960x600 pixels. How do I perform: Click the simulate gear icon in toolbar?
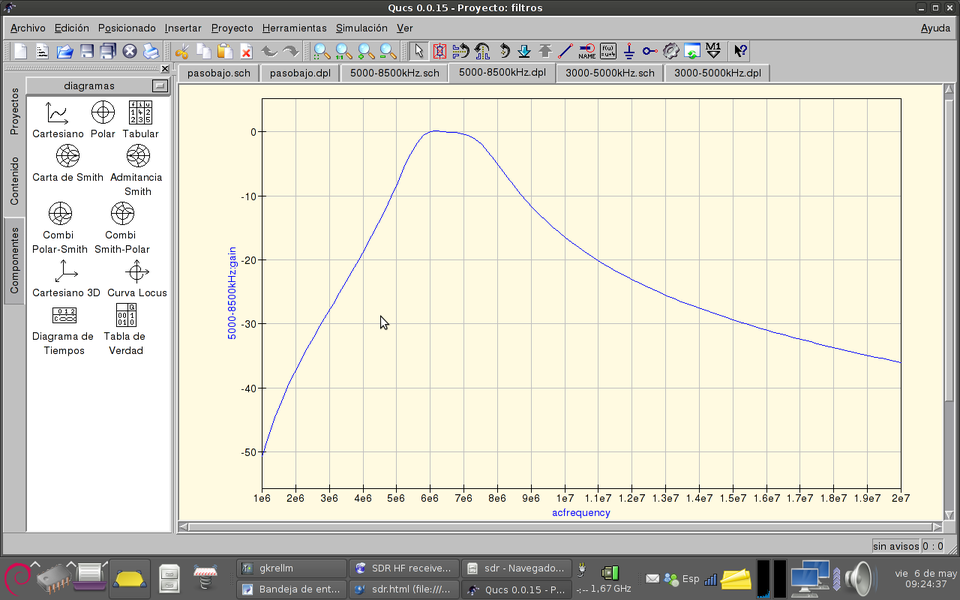point(671,51)
